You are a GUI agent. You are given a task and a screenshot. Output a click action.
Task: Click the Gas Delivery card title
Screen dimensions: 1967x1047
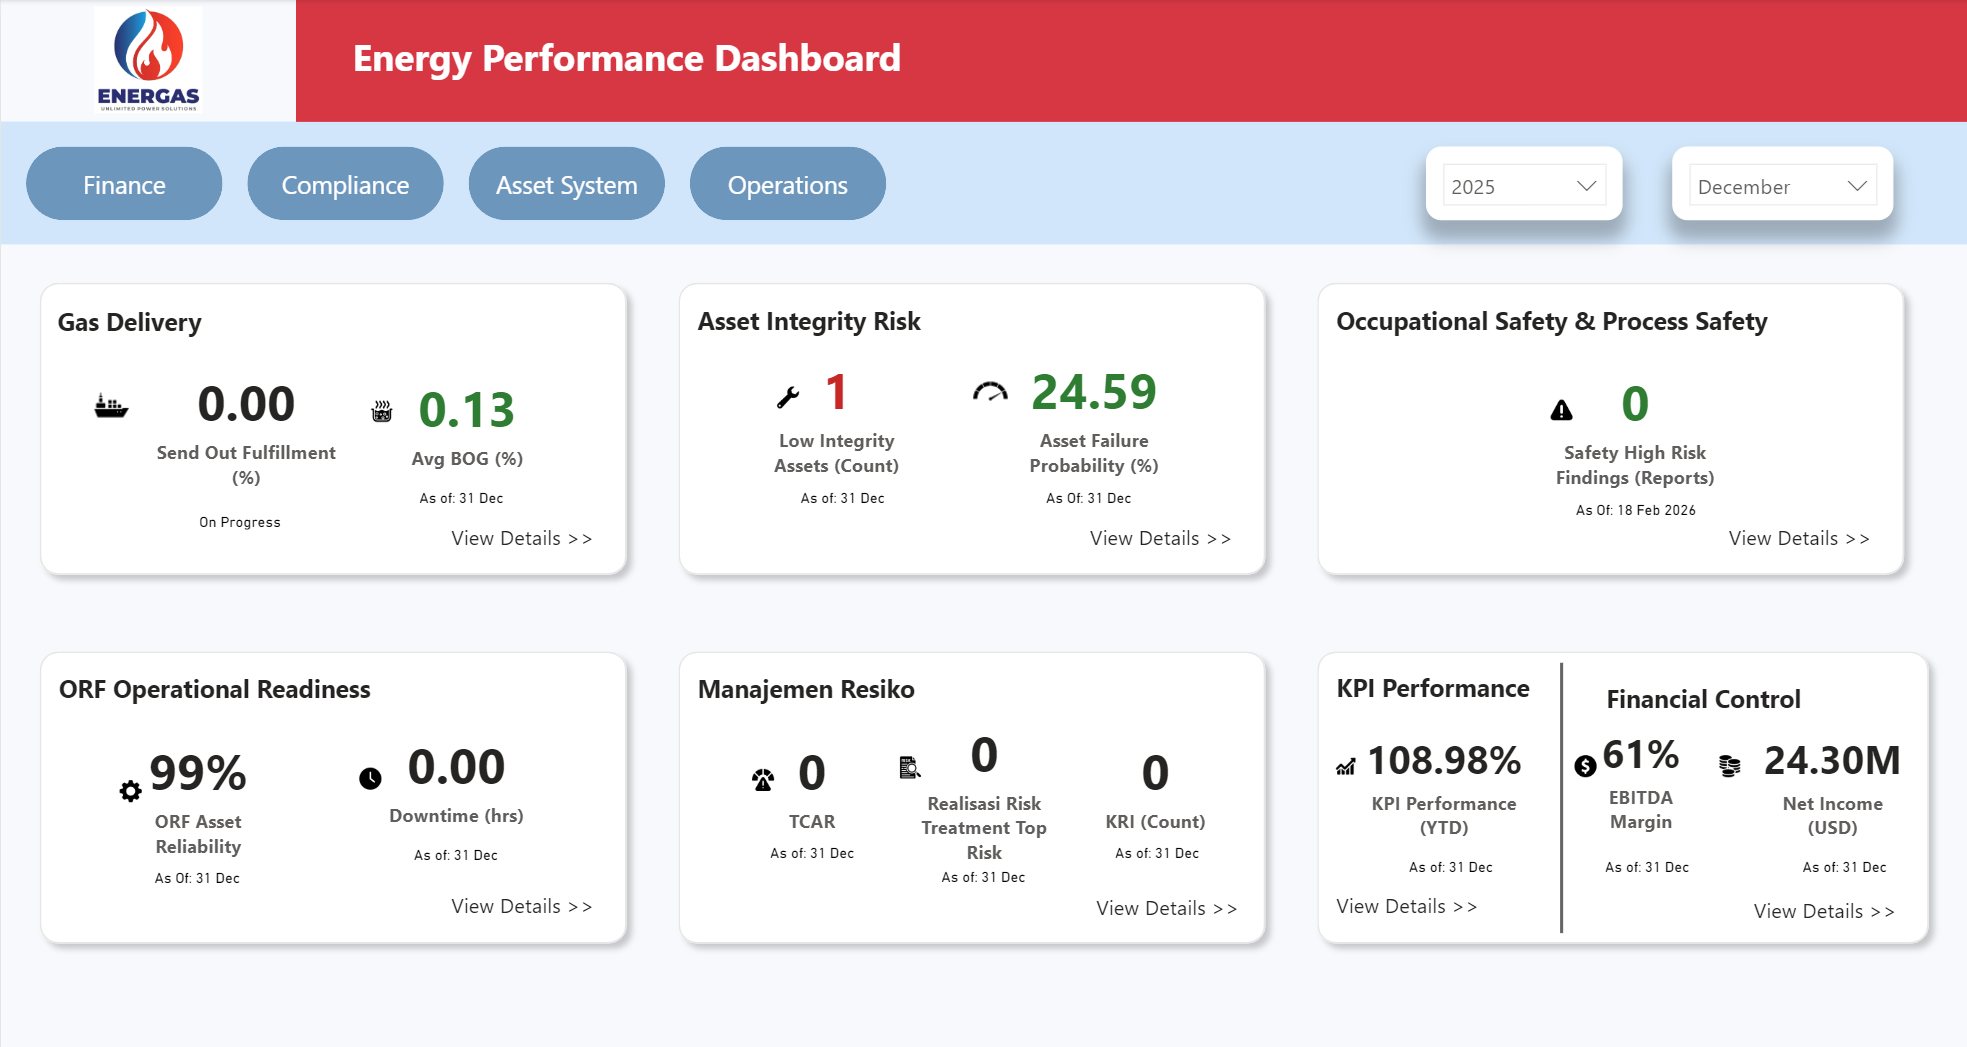pyautogui.click(x=130, y=322)
